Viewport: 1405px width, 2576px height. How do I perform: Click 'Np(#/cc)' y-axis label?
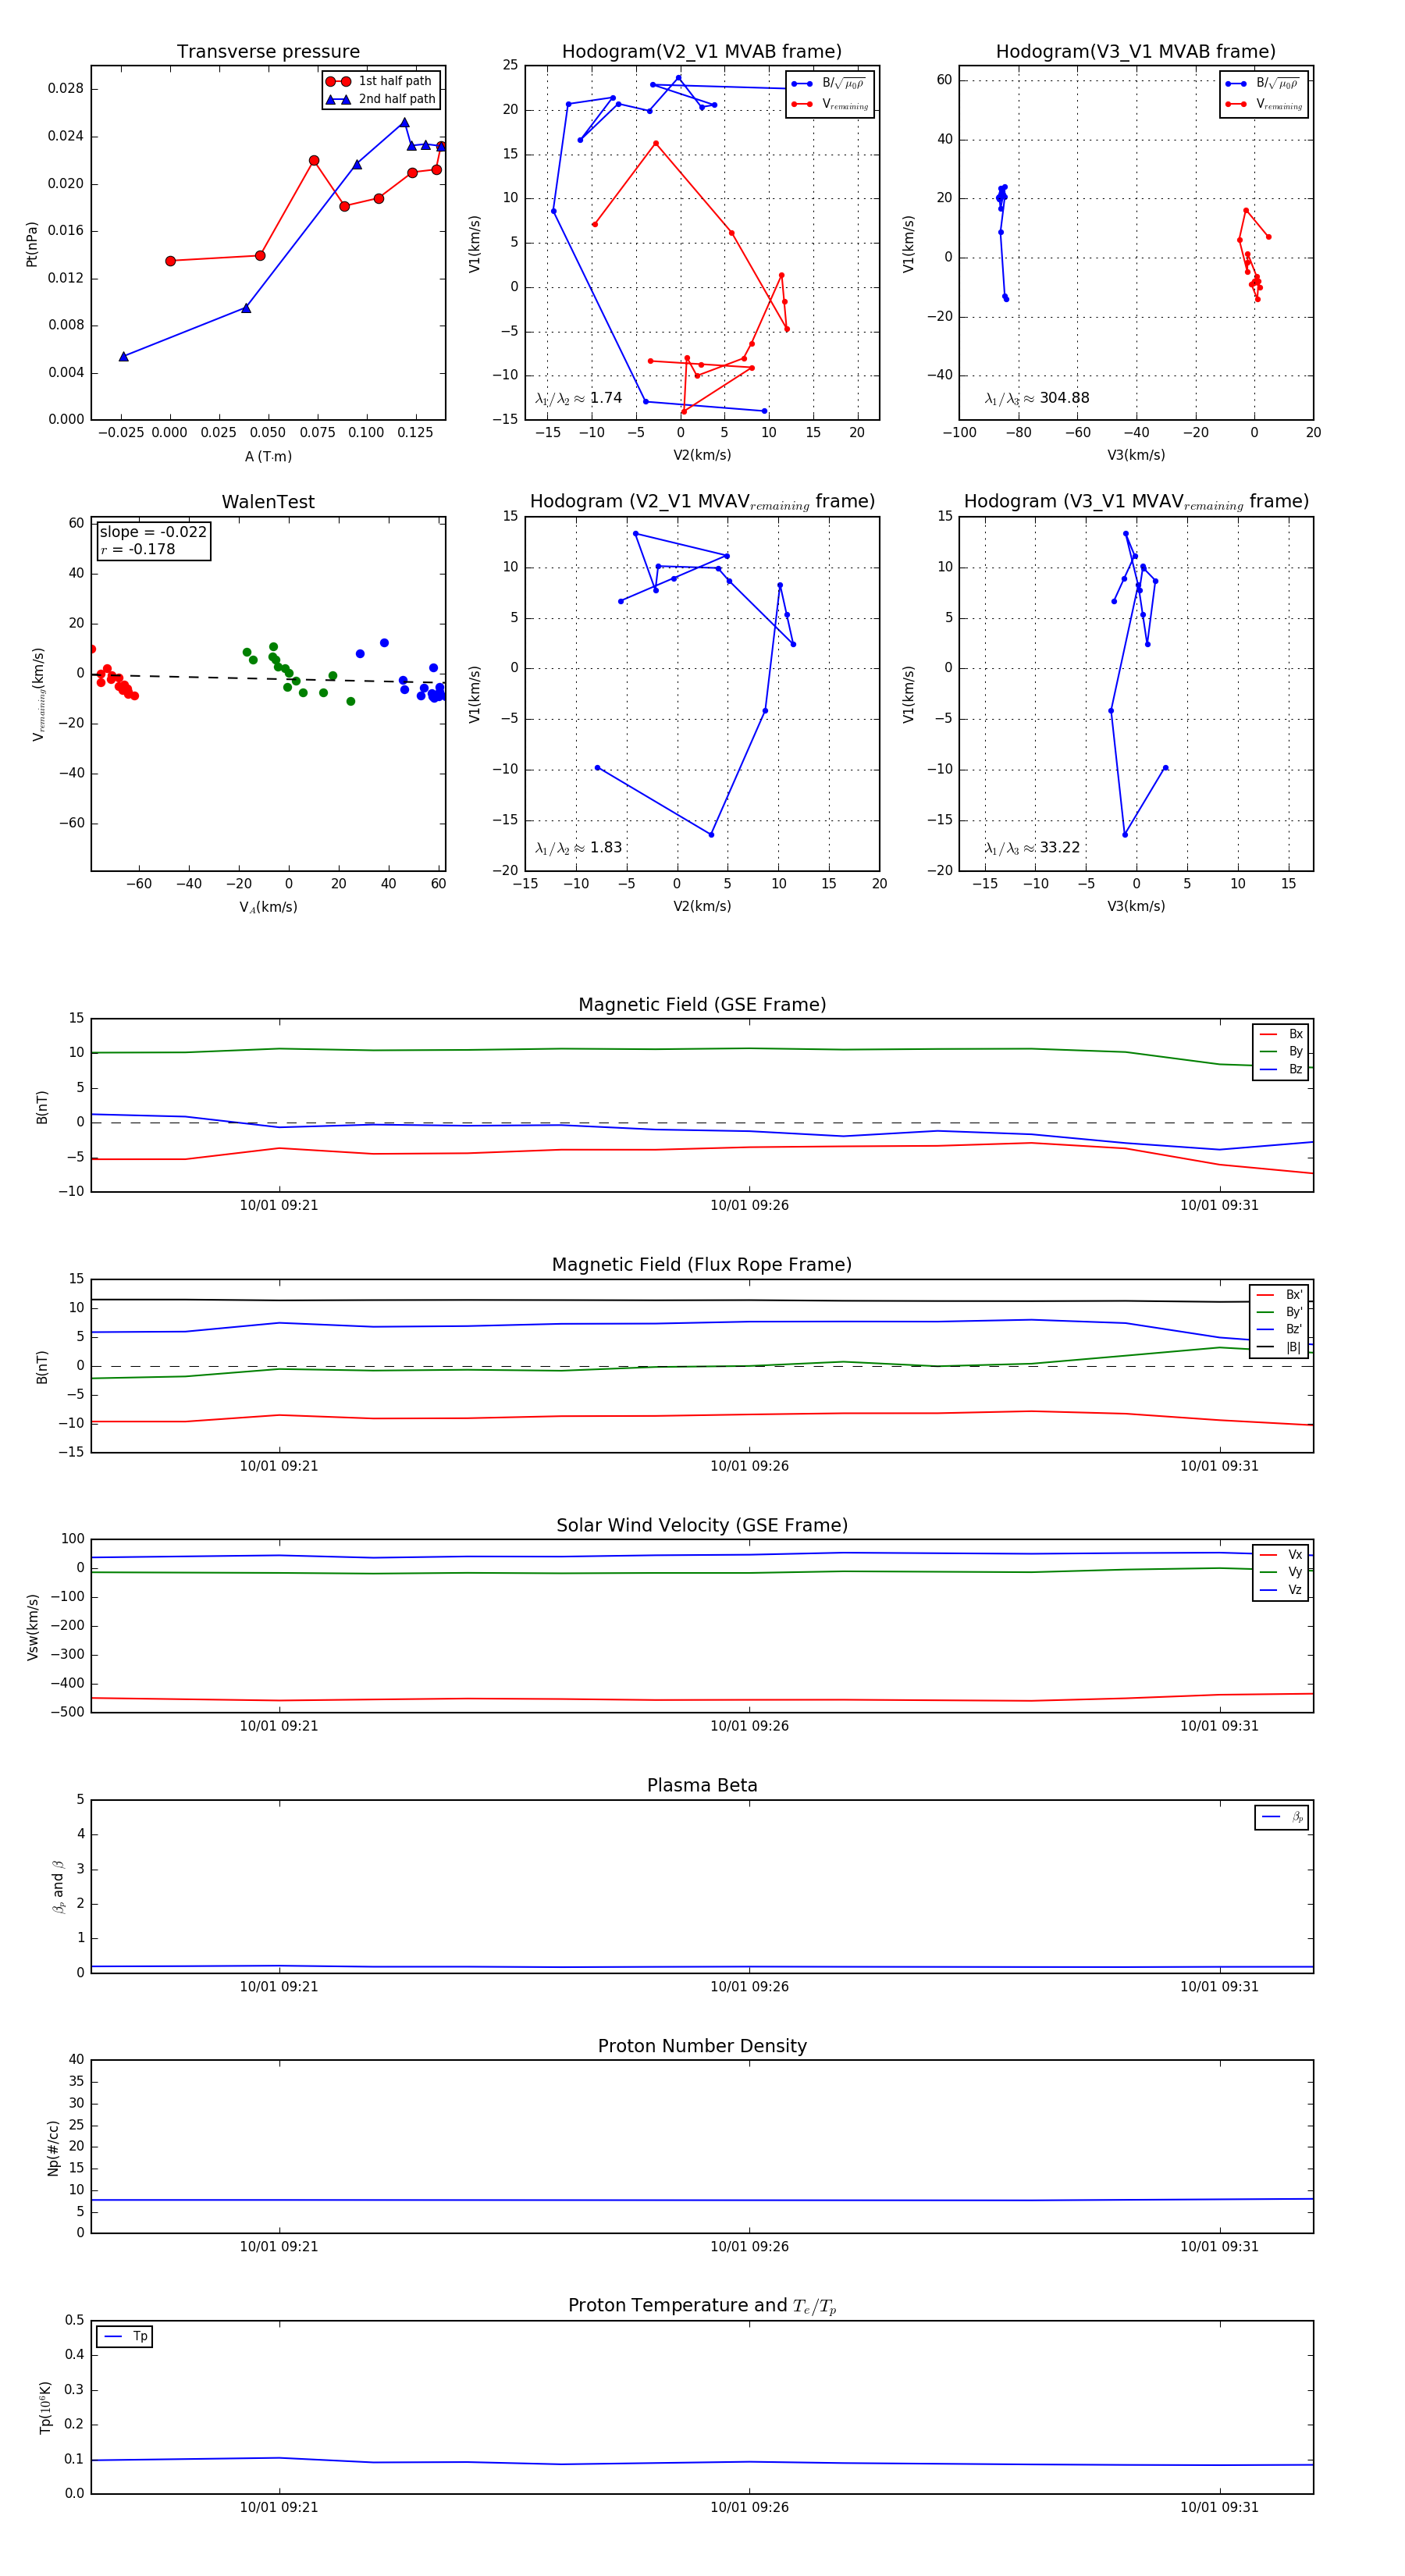pyautogui.click(x=53, y=2148)
